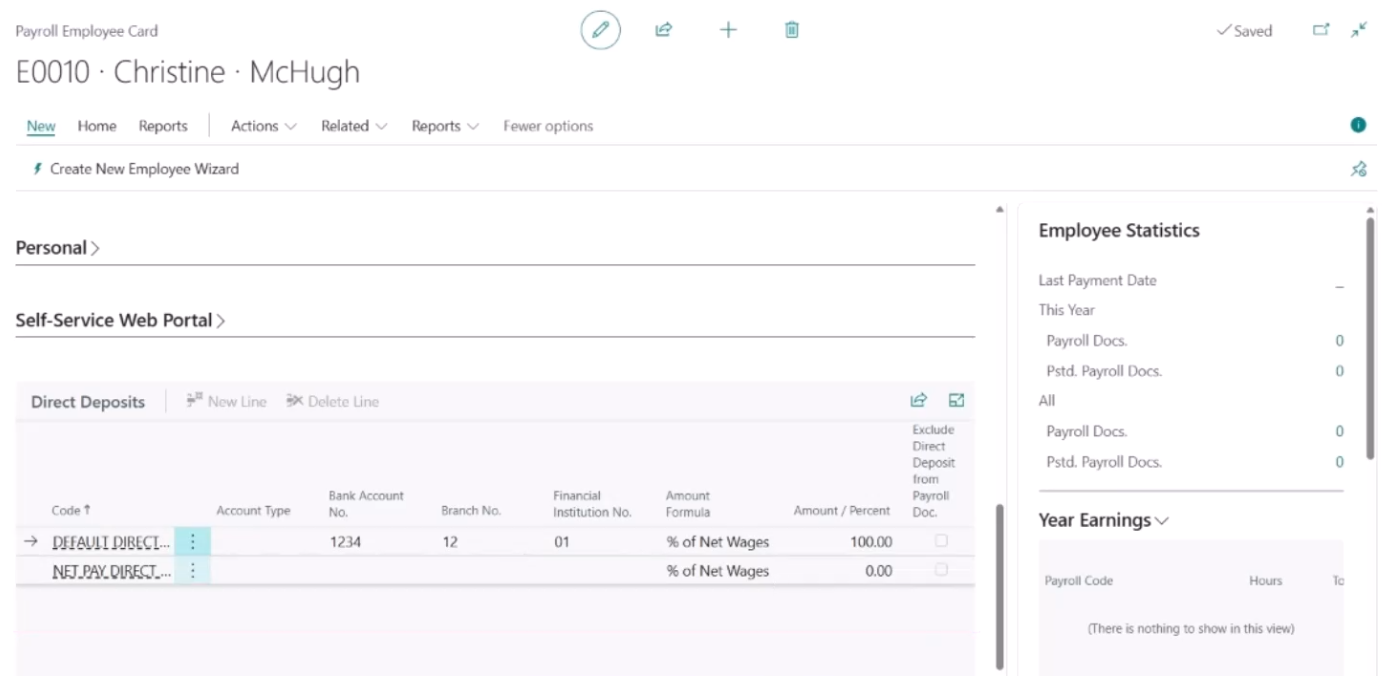Click the NET PAY DIRECT code cell

tap(111, 571)
